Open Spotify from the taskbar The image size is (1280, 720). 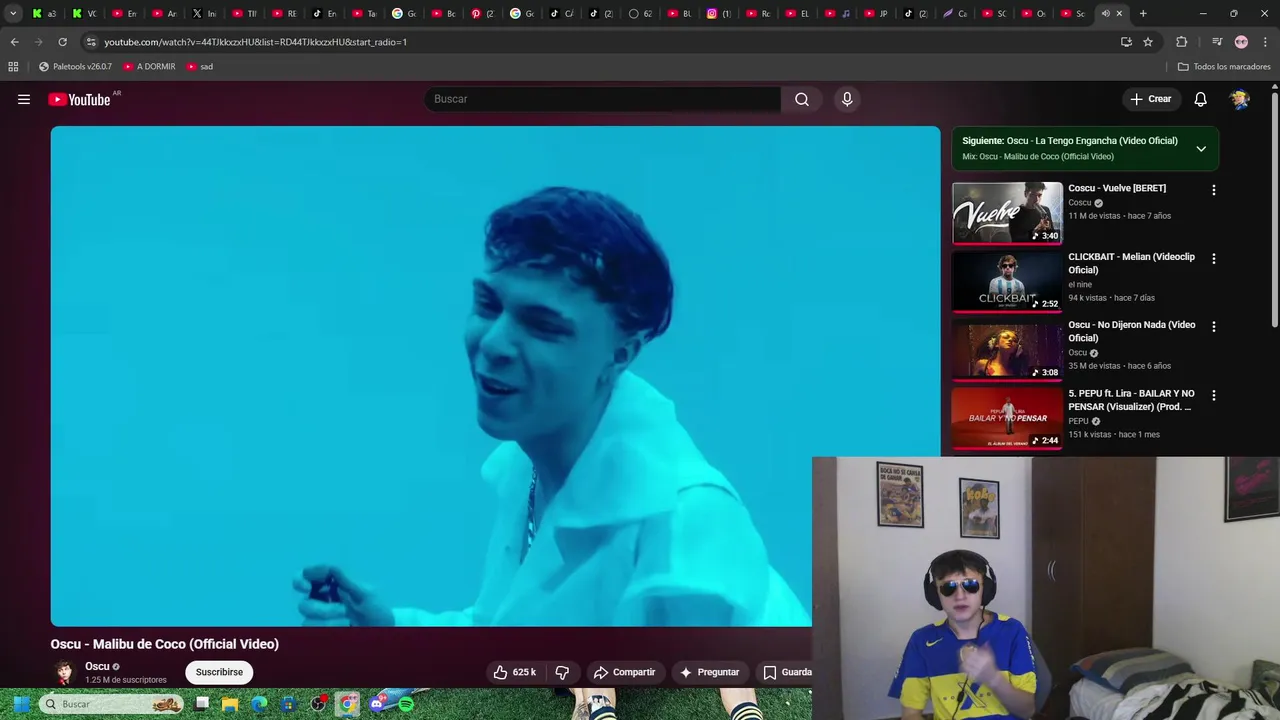click(406, 704)
